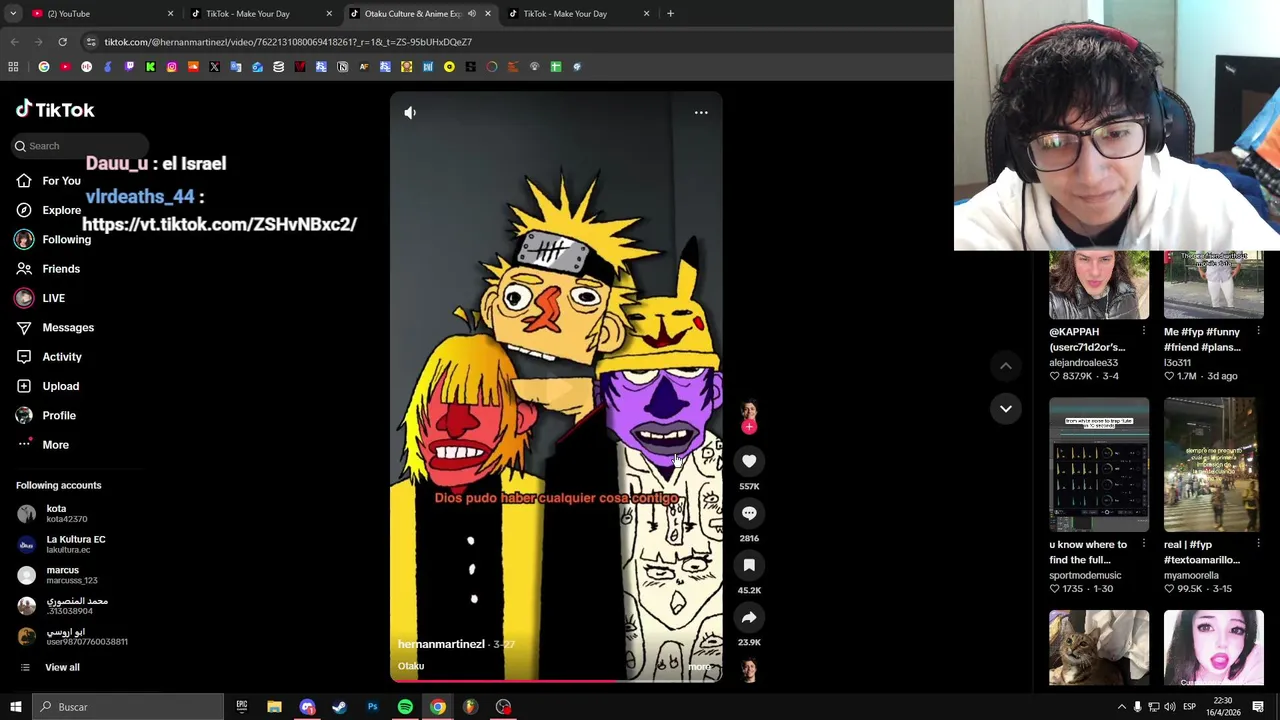Screen dimensions: 1280x720
Task: Reload the current page
Action: click(x=62, y=42)
